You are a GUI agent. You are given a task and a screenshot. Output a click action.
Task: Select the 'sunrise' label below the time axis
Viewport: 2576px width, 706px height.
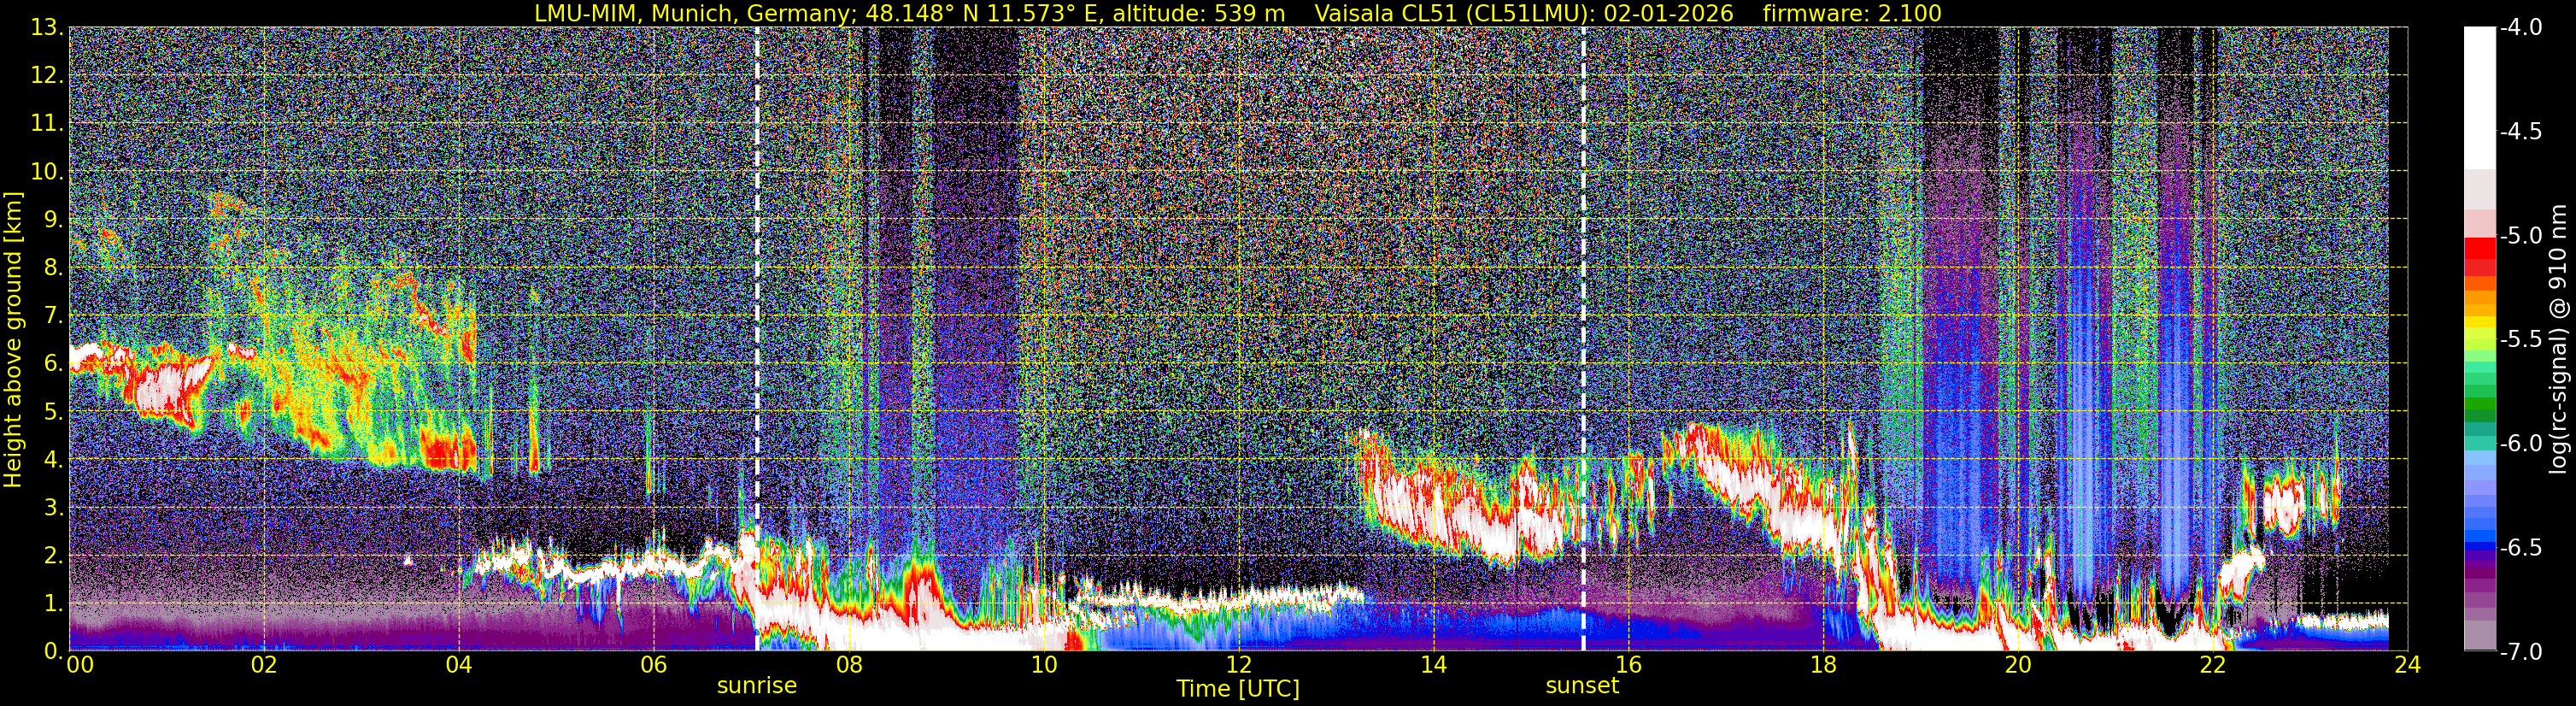[x=757, y=686]
